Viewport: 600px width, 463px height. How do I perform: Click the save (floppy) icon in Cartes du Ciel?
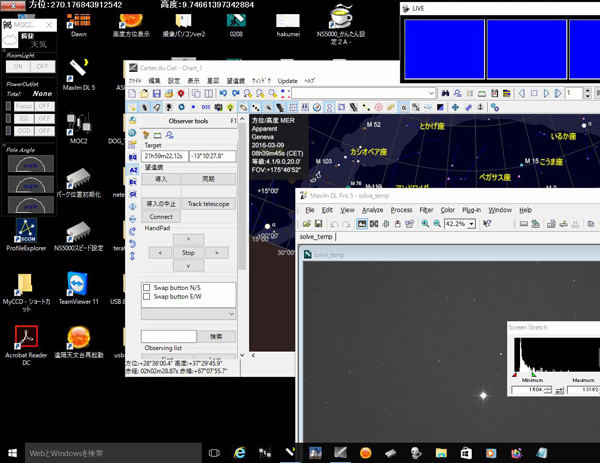click(156, 93)
